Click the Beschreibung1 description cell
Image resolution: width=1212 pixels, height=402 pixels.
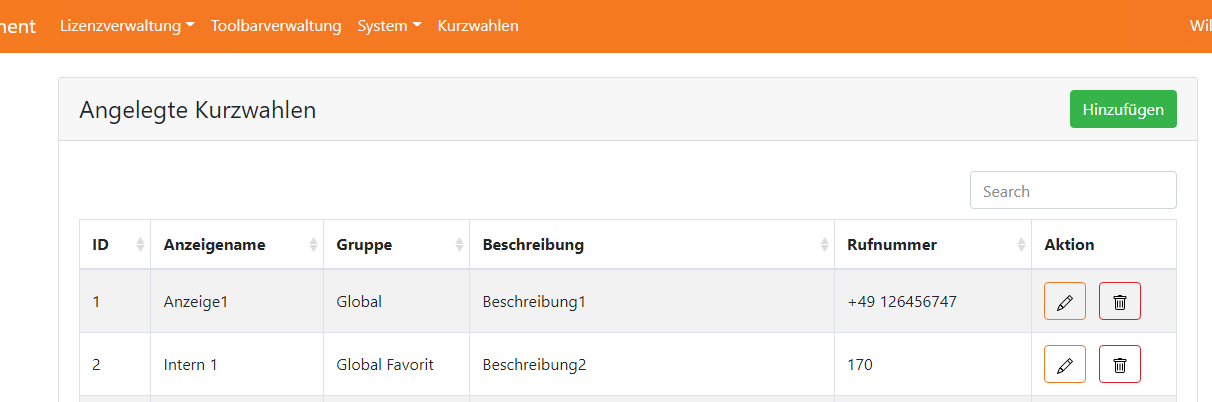point(533,301)
